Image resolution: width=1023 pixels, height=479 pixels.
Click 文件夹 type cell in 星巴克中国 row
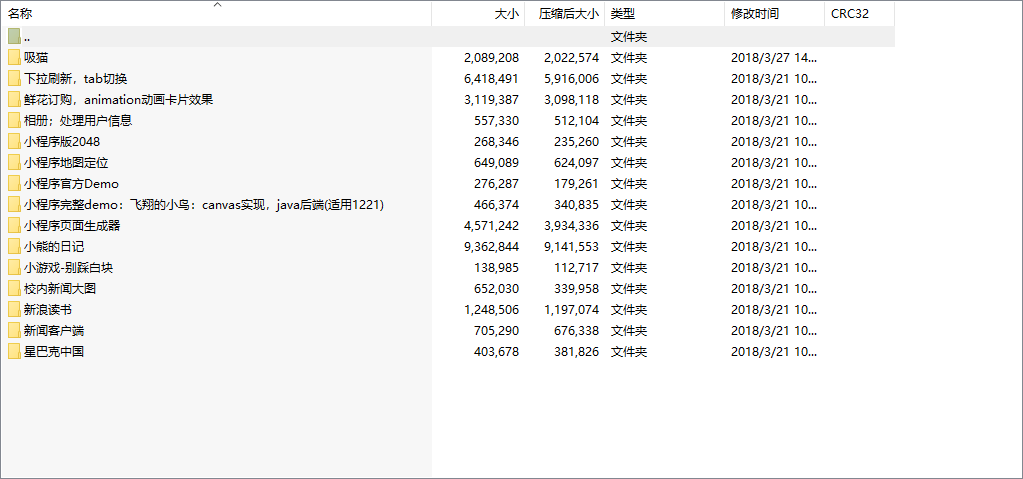coord(629,352)
